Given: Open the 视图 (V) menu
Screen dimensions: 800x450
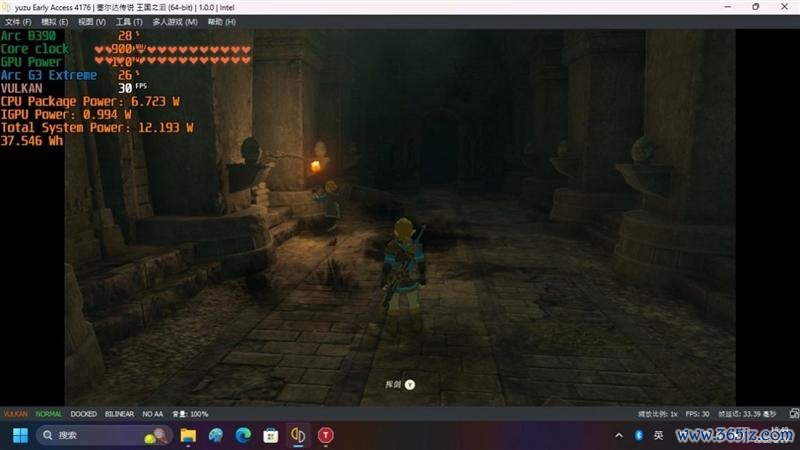Looking at the screenshot, I should tap(92, 22).
